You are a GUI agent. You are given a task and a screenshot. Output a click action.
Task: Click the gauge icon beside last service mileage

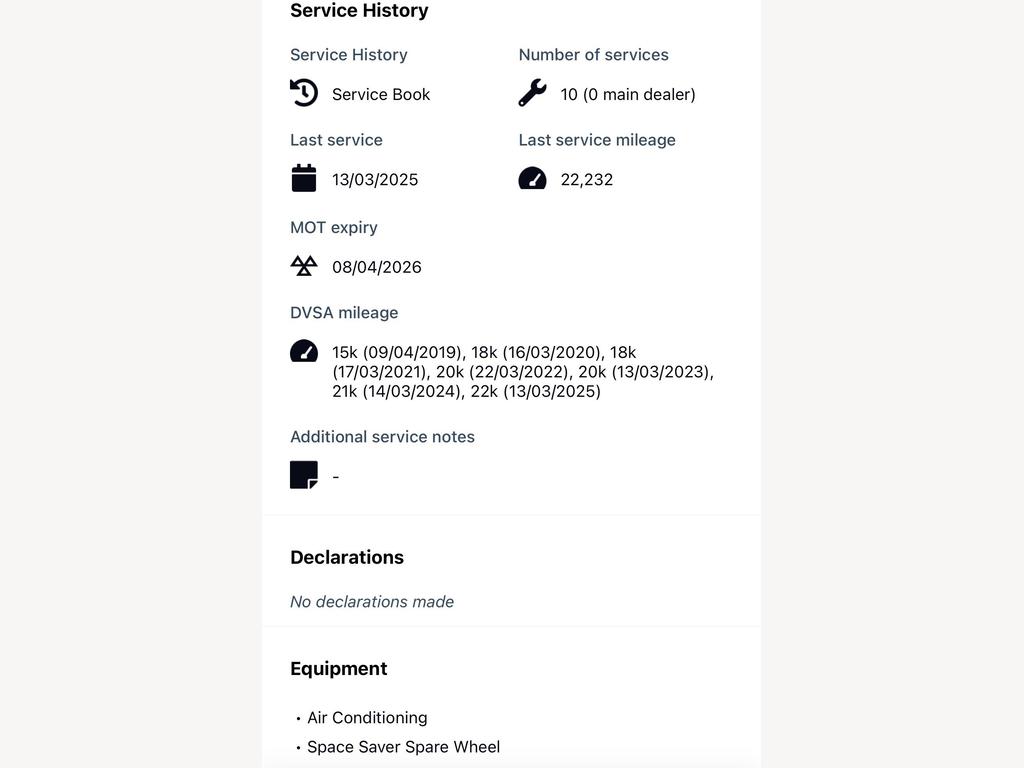pyautogui.click(x=532, y=178)
